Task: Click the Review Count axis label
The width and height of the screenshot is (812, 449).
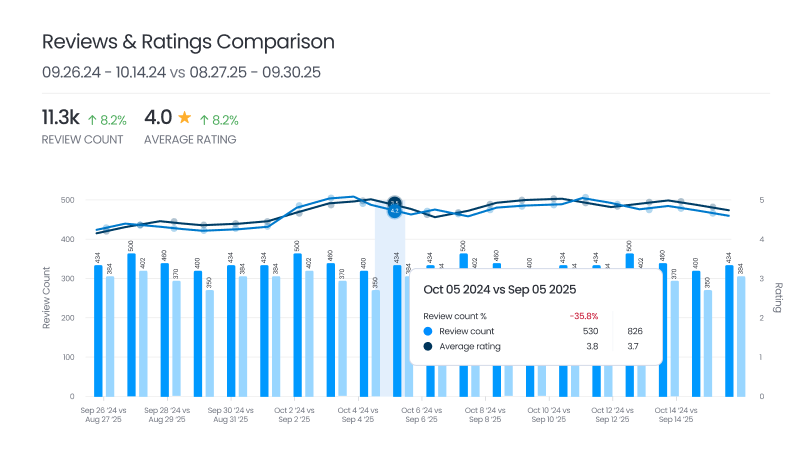Action: [46, 298]
